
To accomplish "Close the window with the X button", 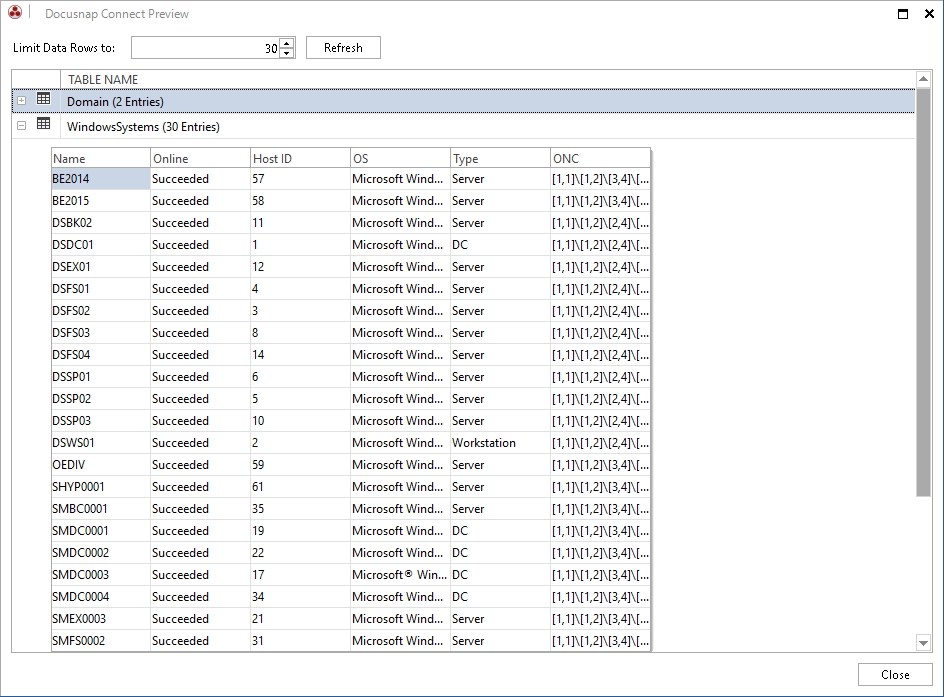I will click(929, 13).
